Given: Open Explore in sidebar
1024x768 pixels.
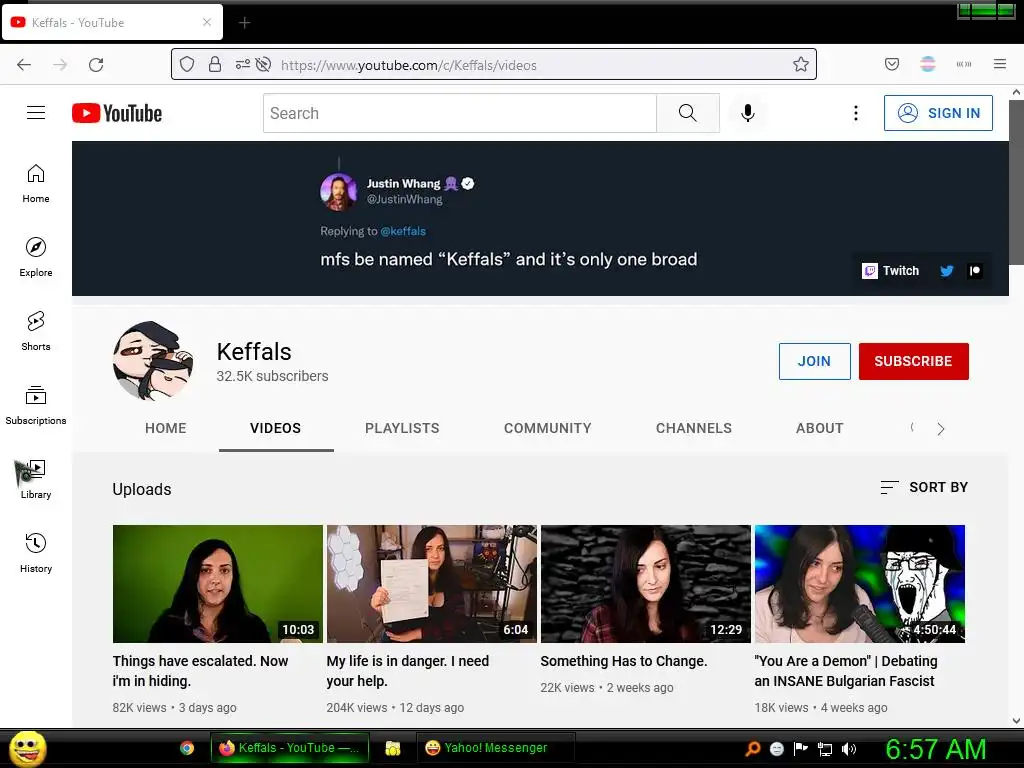Looking at the screenshot, I should pyautogui.click(x=36, y=257).
